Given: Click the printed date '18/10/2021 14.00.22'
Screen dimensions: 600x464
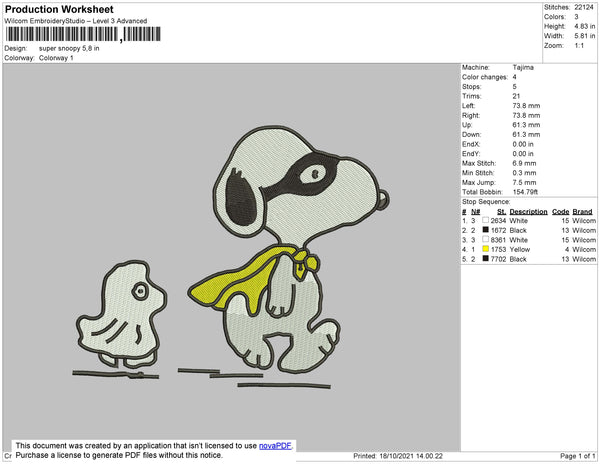Looking at the screenshot, I should point(411,456).
